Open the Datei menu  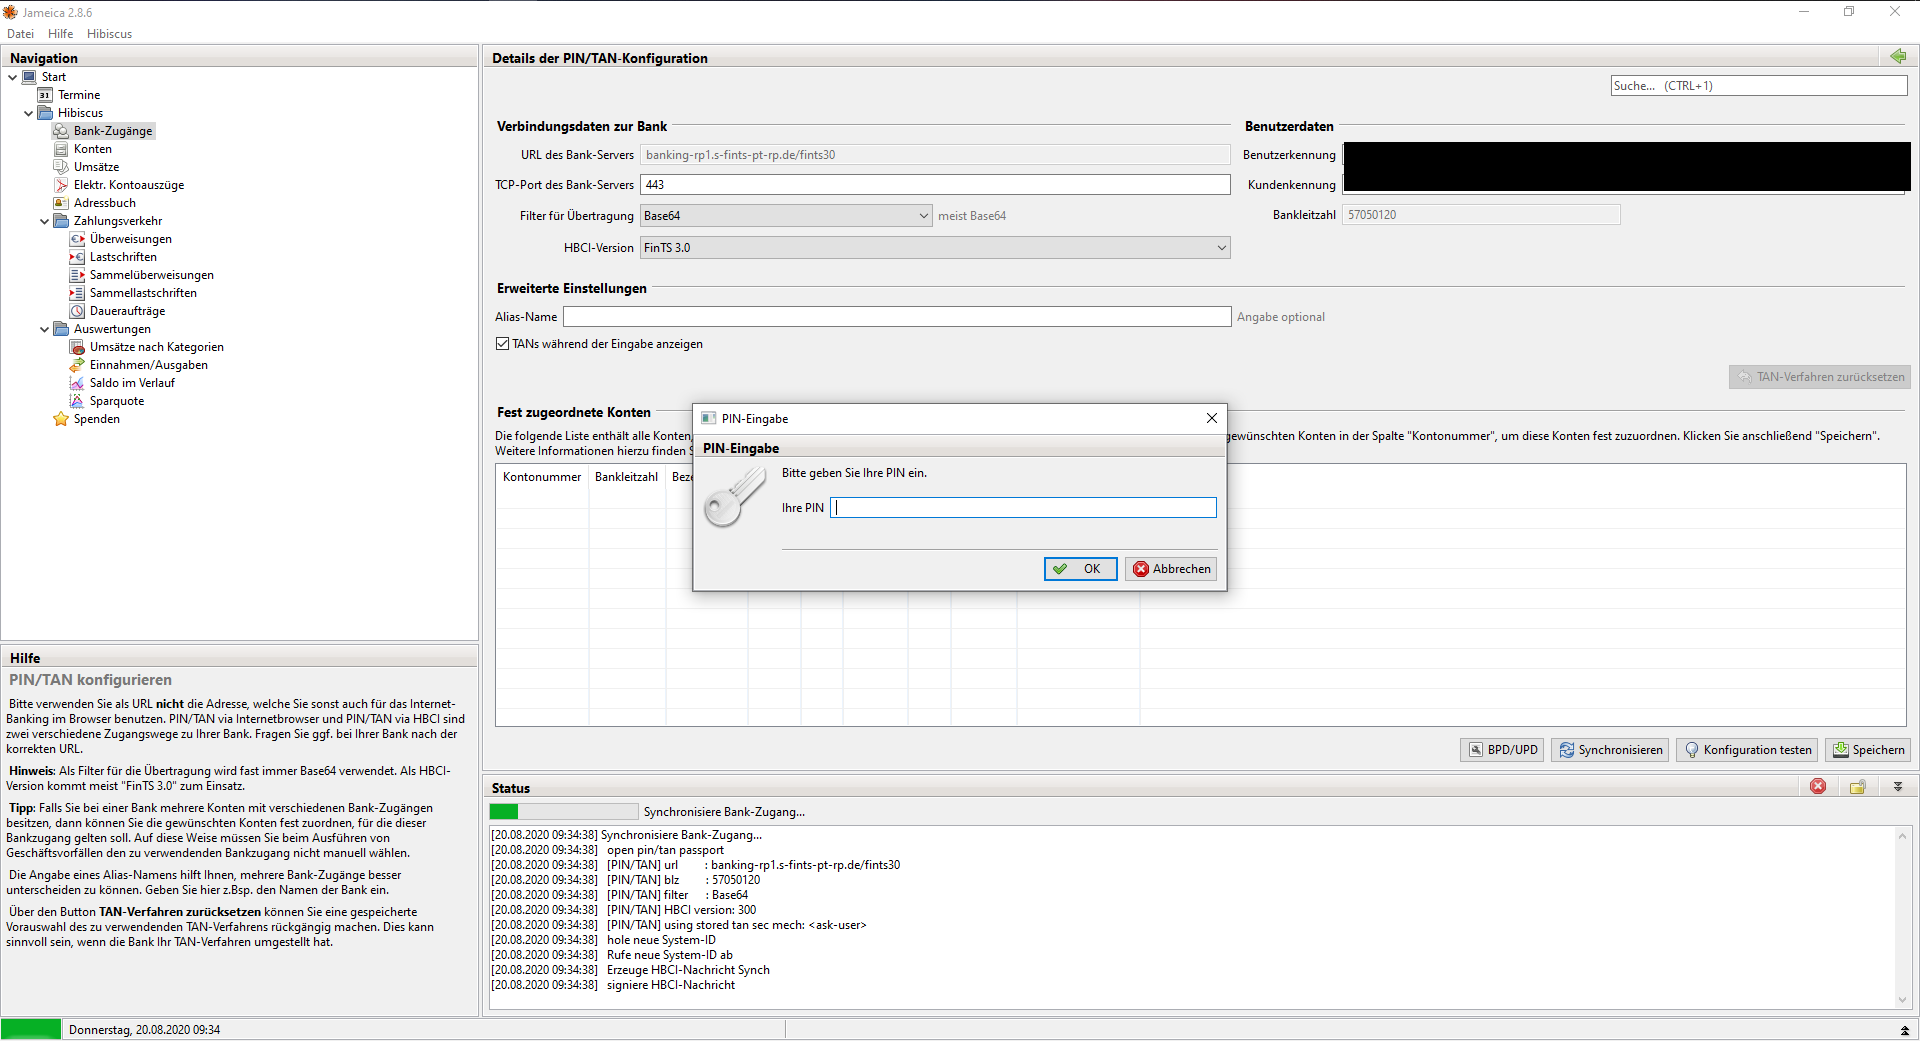pos(20,34)
